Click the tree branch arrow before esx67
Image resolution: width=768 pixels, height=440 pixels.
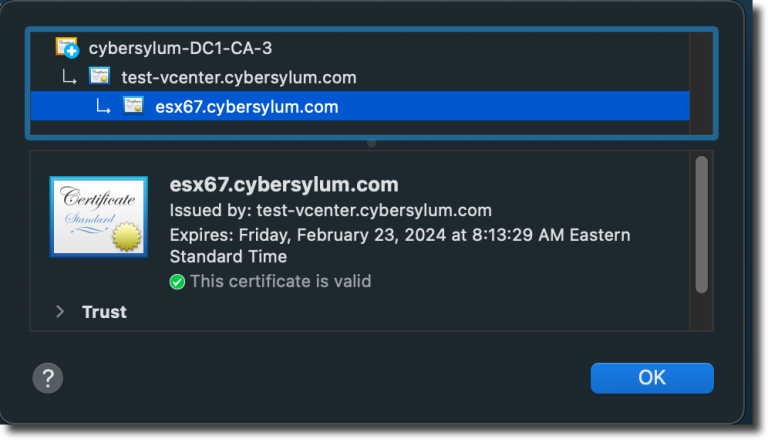102,106
